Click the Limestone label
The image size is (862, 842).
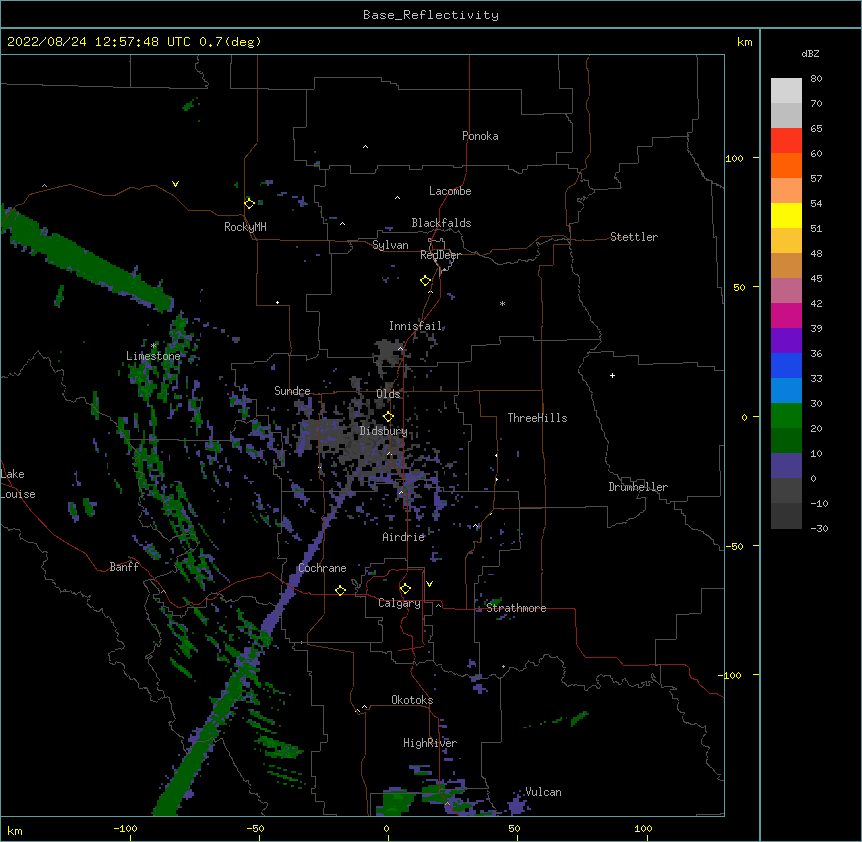click(153, 356)
